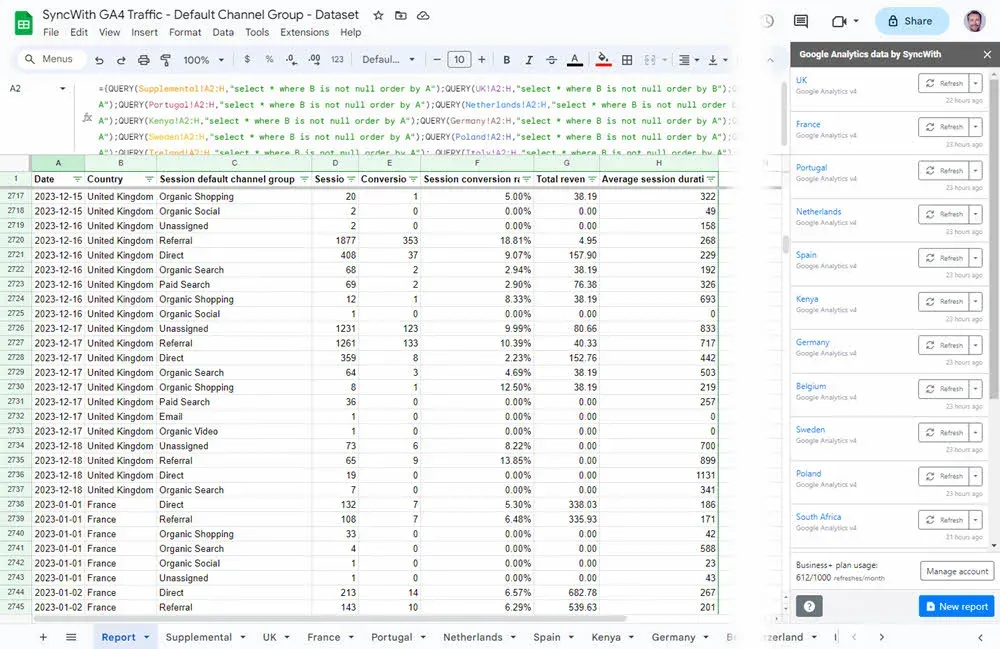The height and width of the screenshot is (649, 1000).
Task: Toggle filter on Date column header
Action: coord(77,179)
